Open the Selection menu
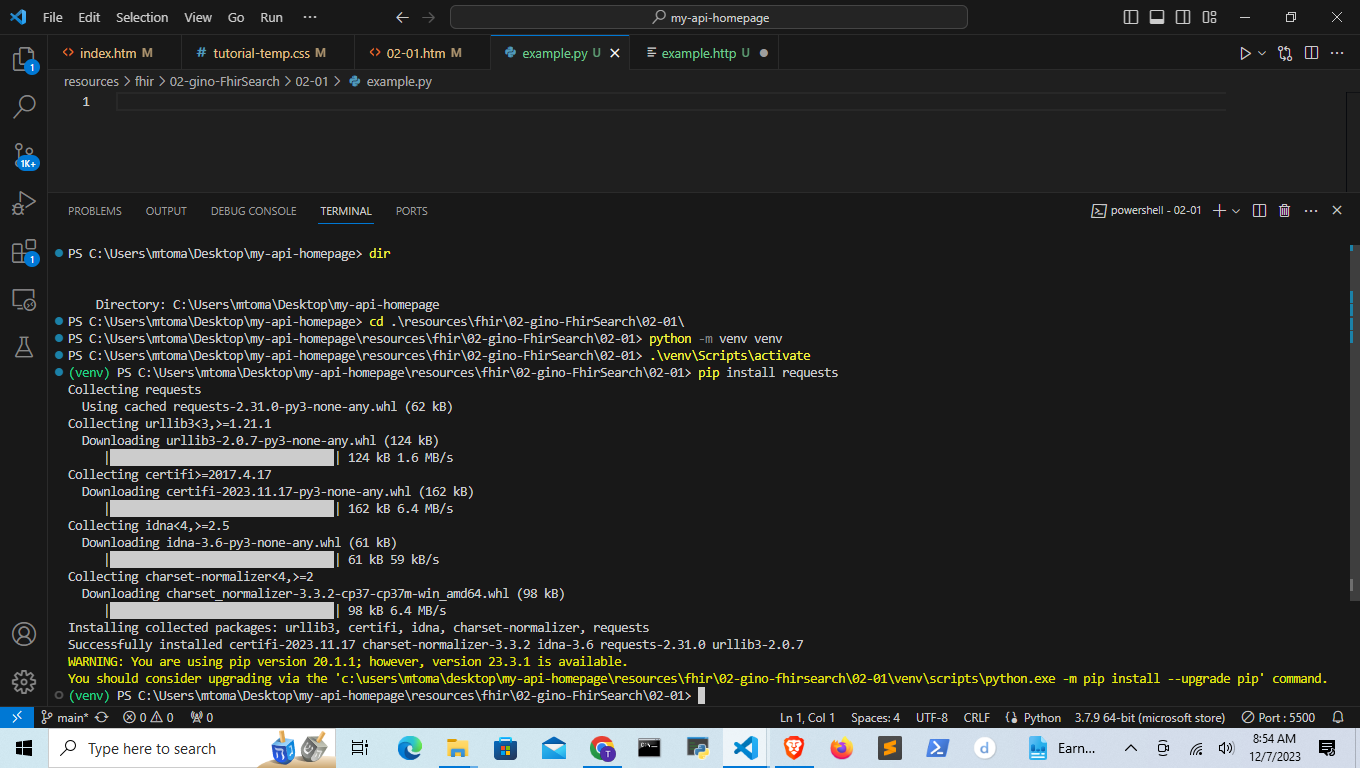The height and width of the screenshot is (768, 1360). click(142, 17)
